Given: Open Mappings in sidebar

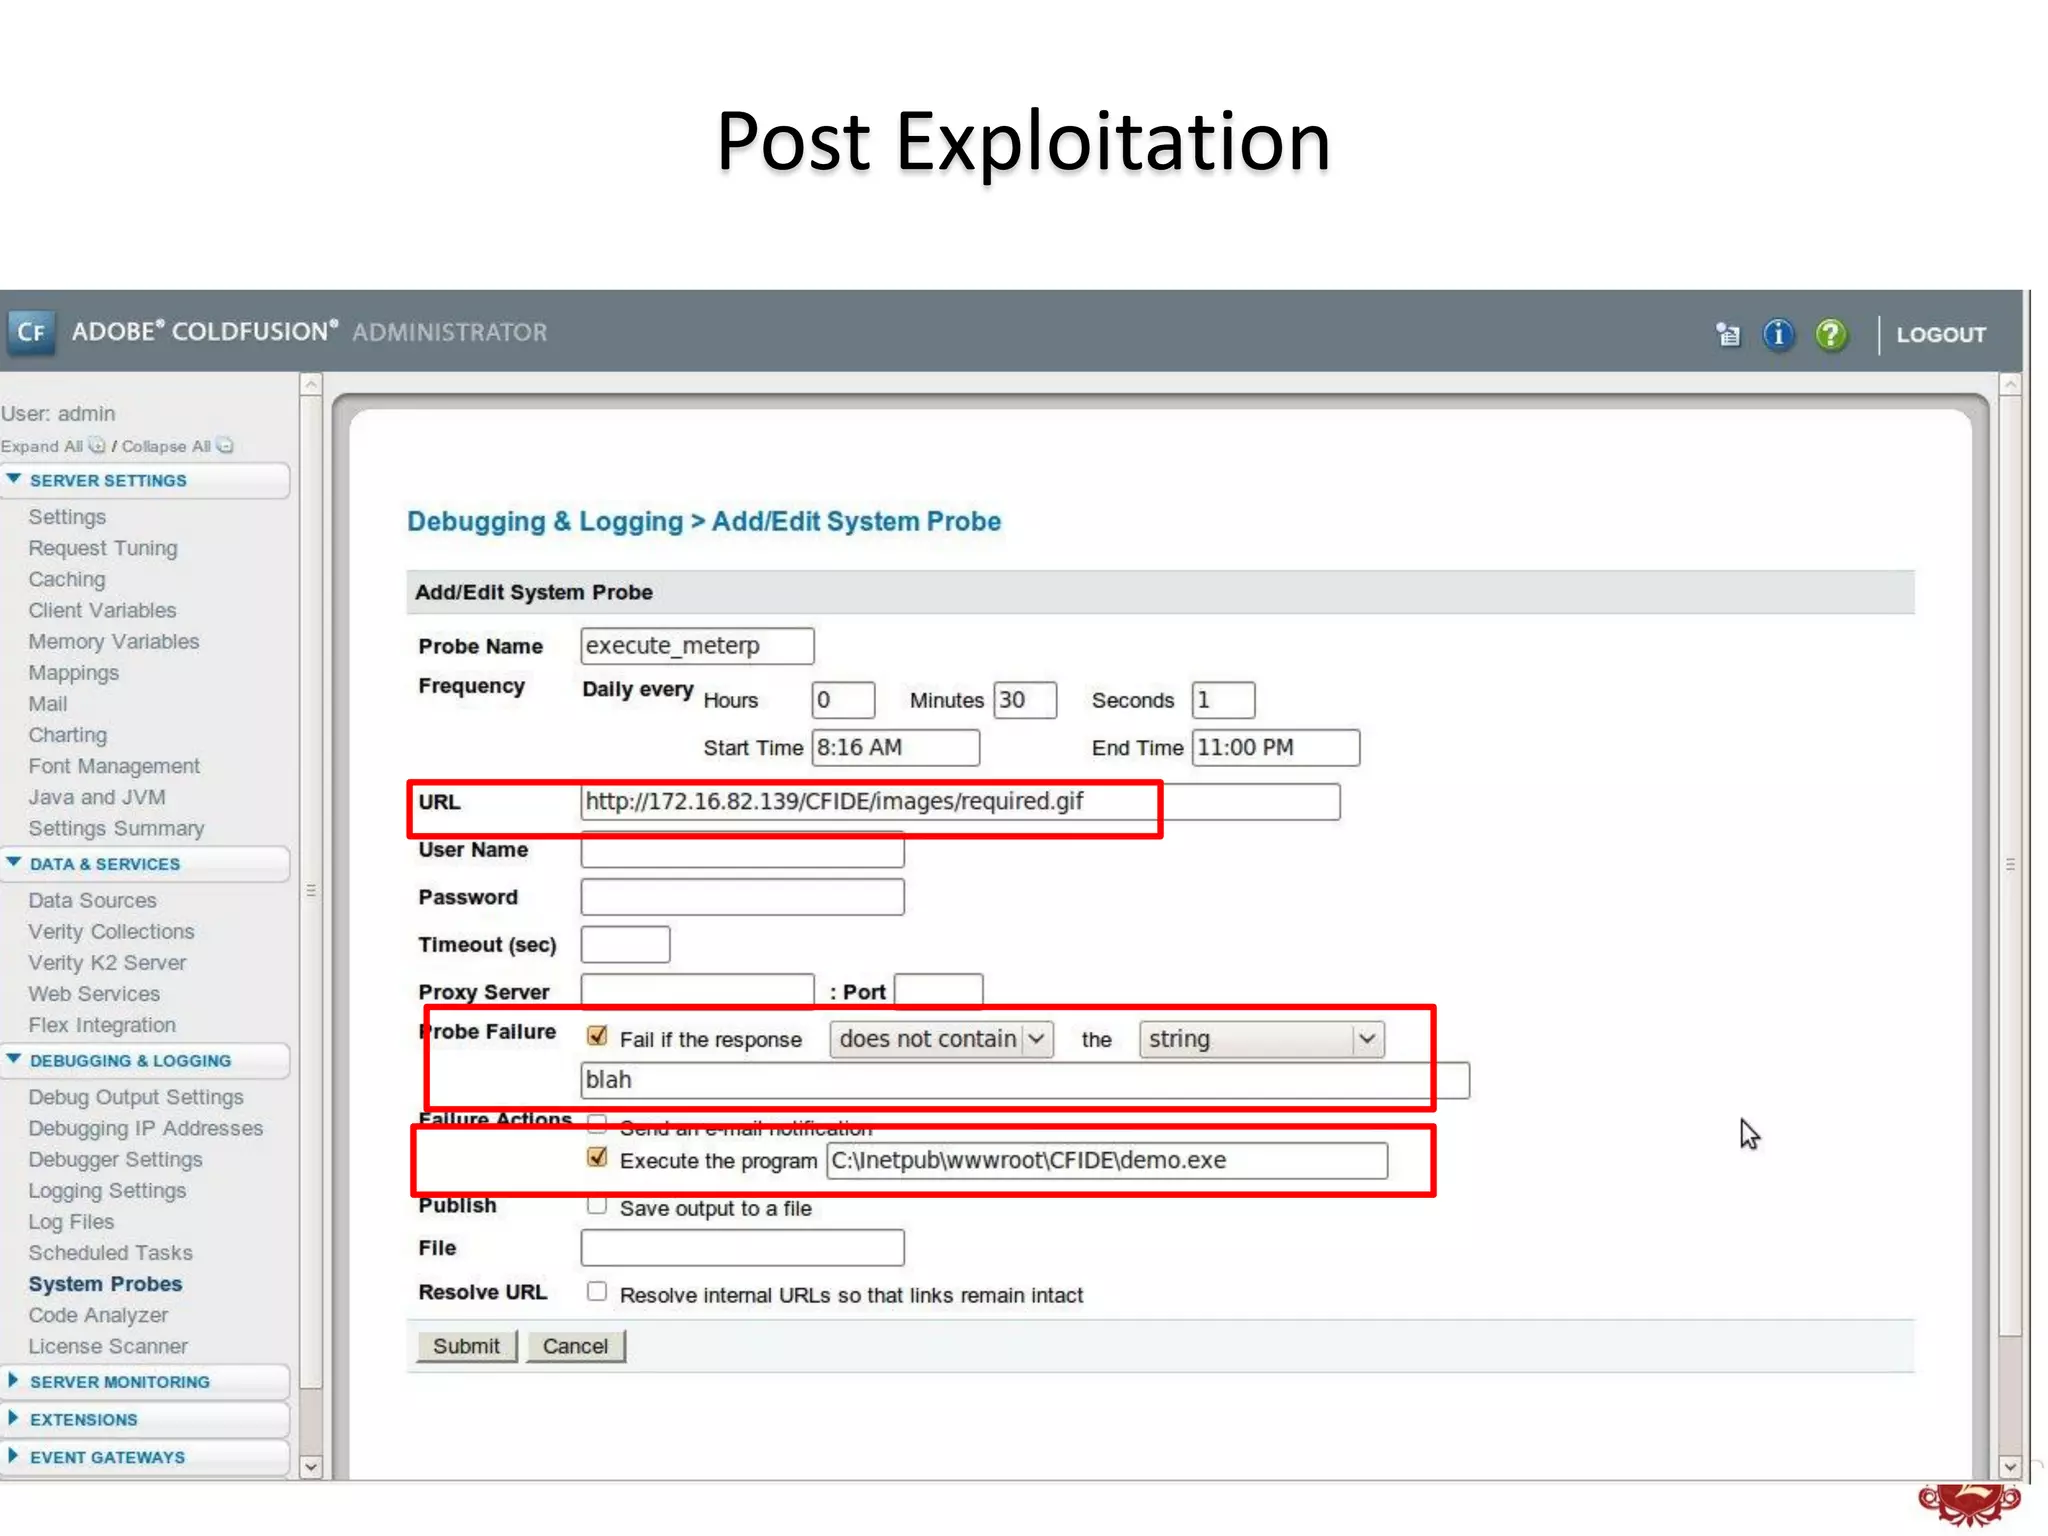Looking at the screenshot, I should tap(73, 672).
